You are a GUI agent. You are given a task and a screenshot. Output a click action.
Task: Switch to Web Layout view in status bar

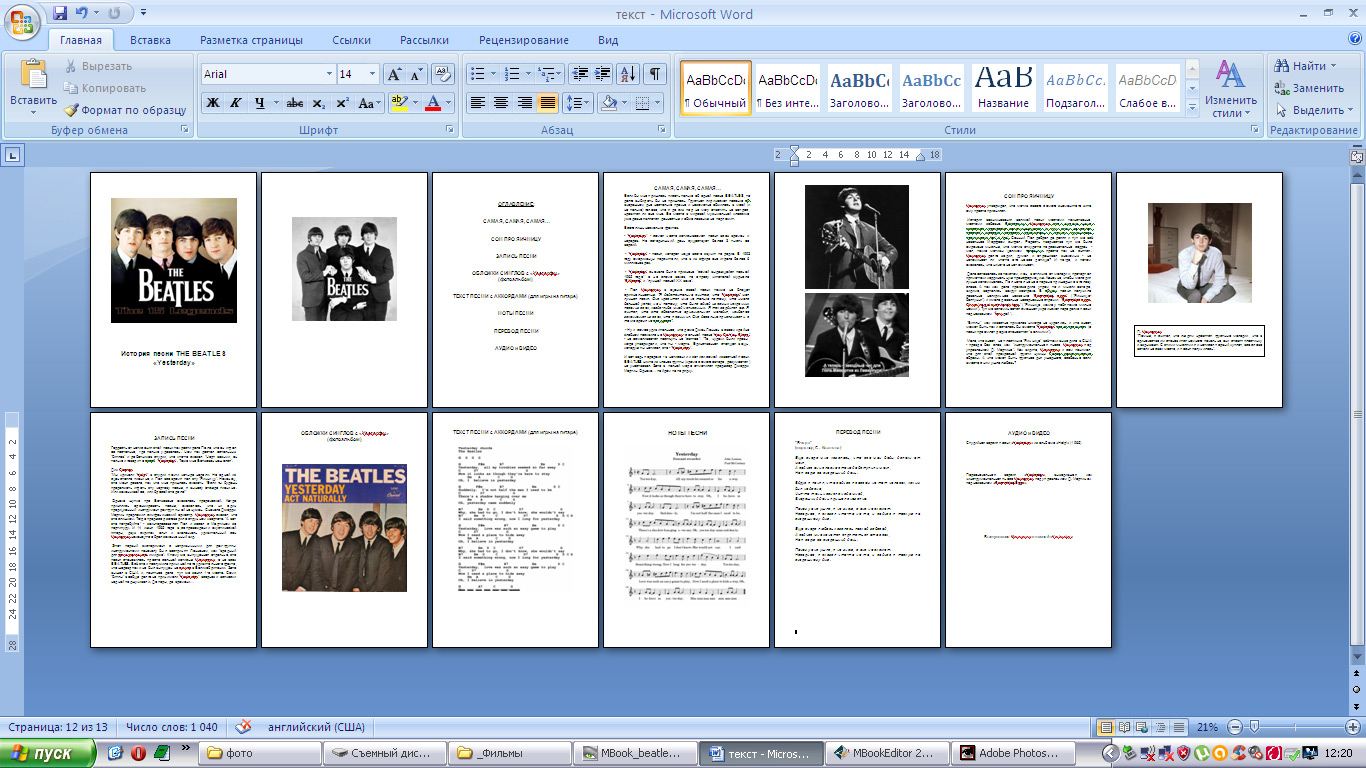click(x=1144, y=727)
